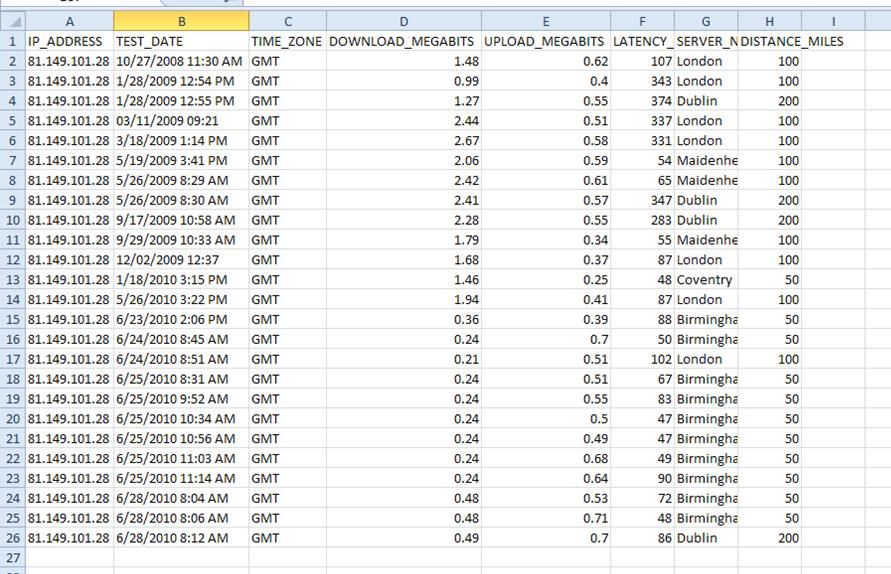Click the TIME_ZONE header cell
This screenshot has width=891, height=574.
coord(287,41)
